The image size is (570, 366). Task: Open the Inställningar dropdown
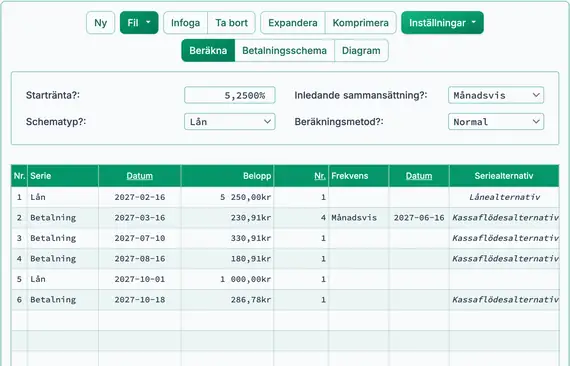click(x=442, y=23)
